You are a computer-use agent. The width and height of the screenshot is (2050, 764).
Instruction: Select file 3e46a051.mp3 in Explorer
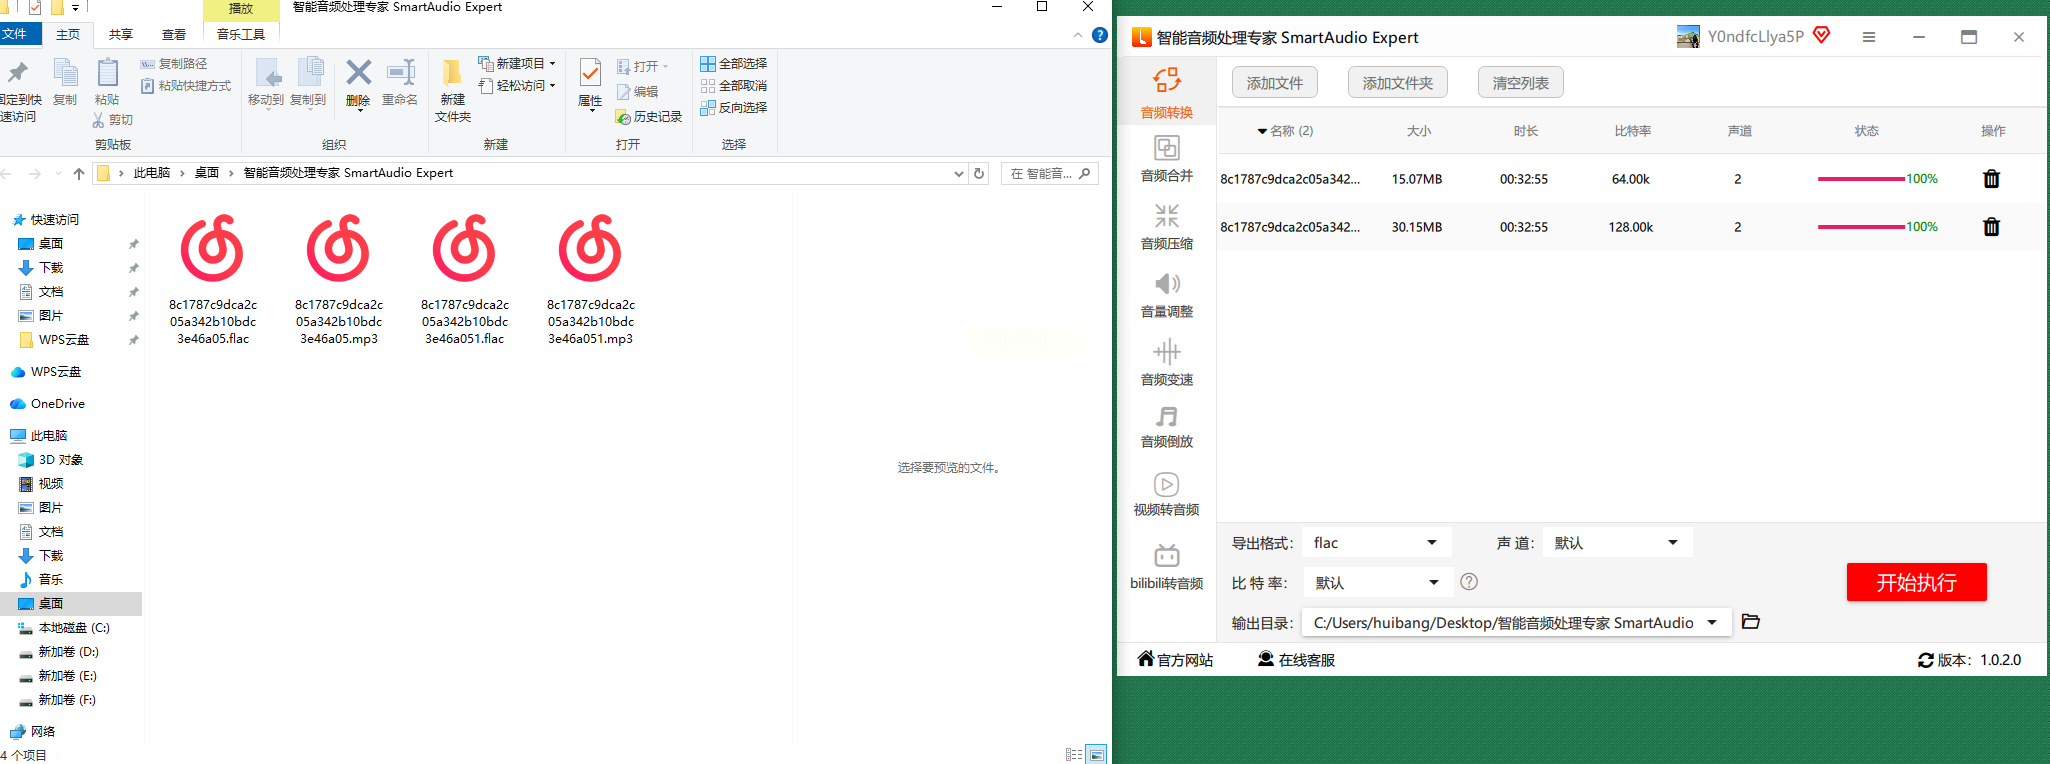[591, 279]
